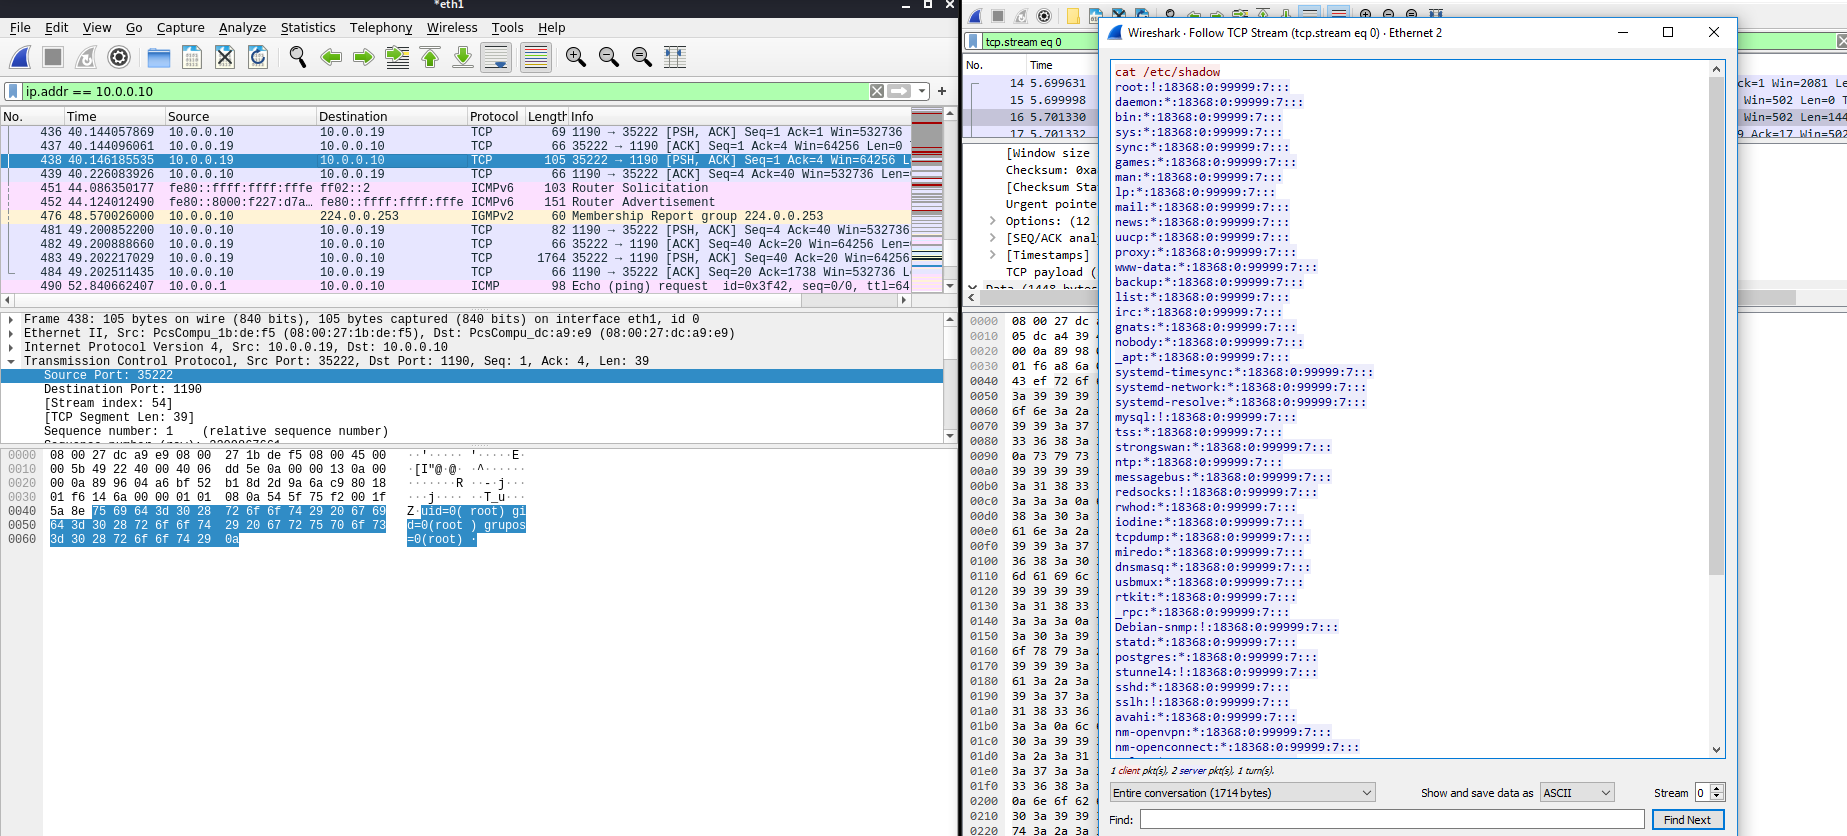
Task: Click the capture options gear in the Ethernet 2 window
Action: 1044,15
